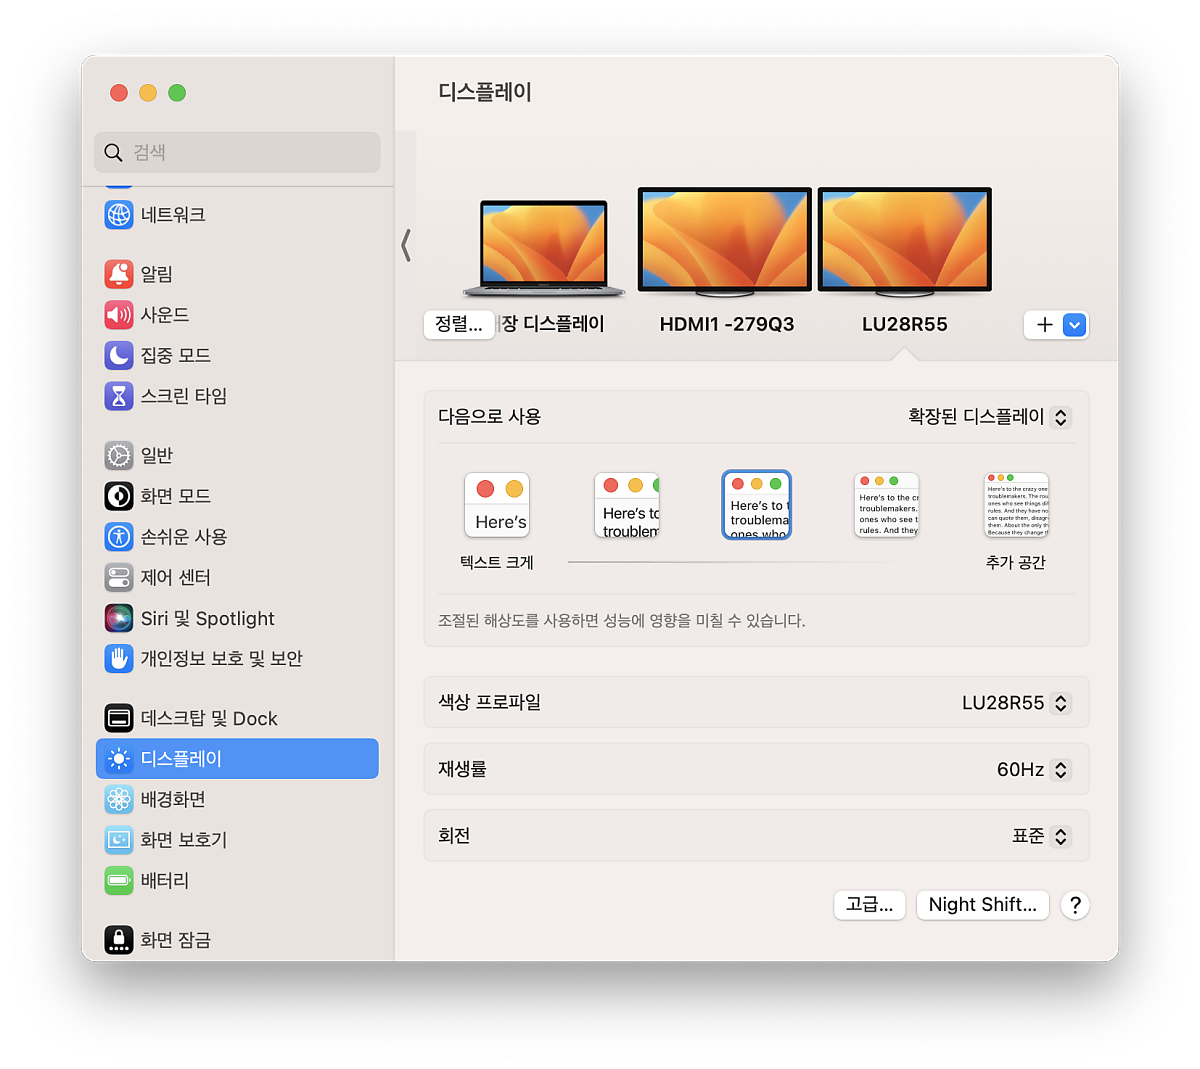1200x1069 pixels.
Task: Open 배터리 sidebar item
Action: [x=237, y=881]
